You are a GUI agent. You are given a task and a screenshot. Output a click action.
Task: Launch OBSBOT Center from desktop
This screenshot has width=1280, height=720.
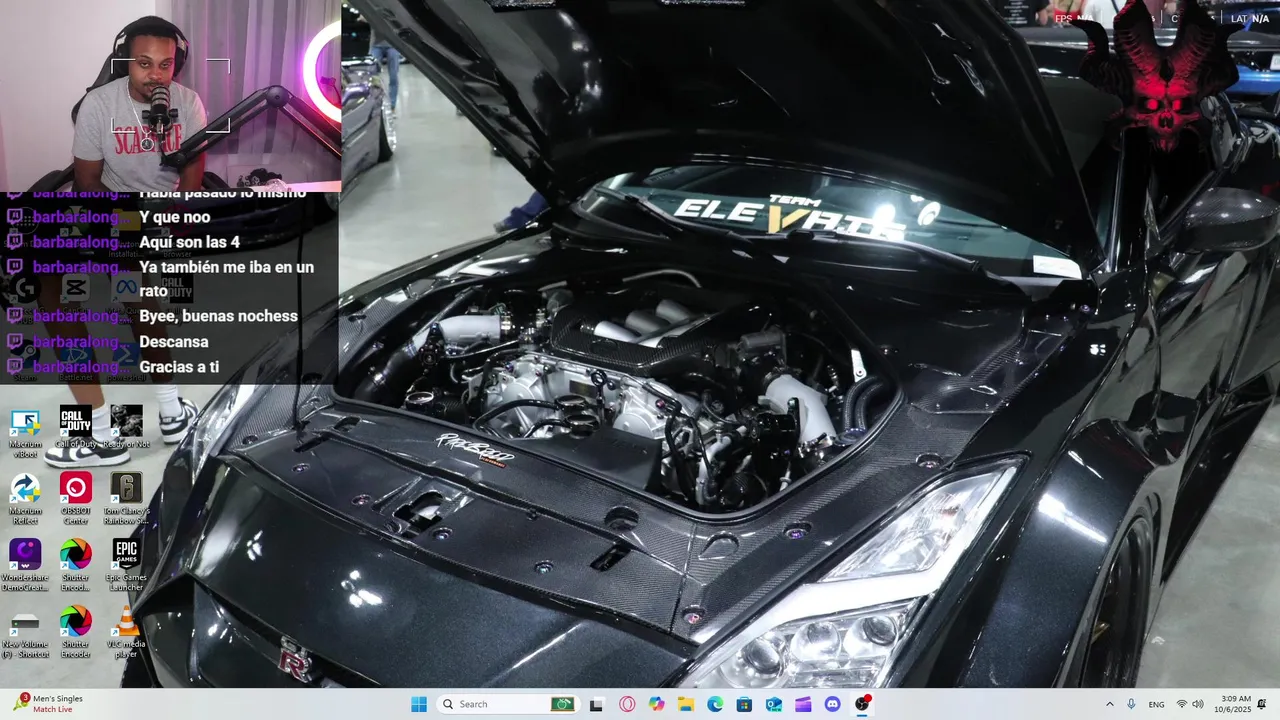pyautogui.click(x=75, y=498)
